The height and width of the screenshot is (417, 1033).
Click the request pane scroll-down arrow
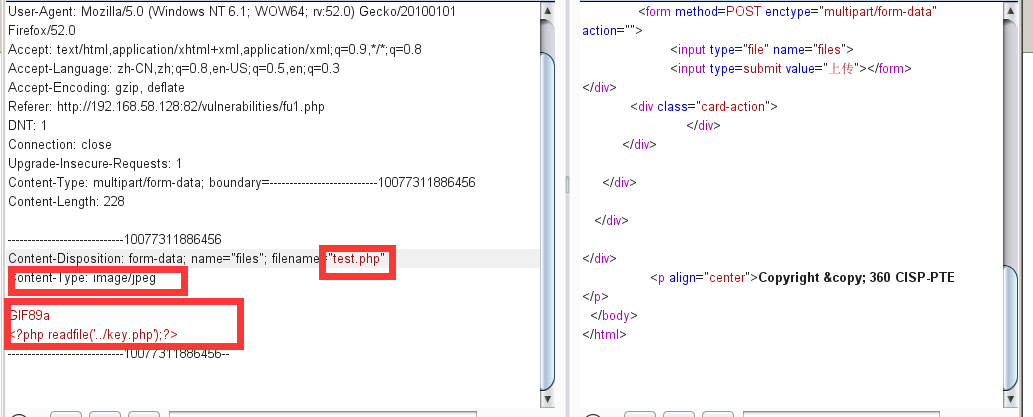click(x=547, y=399)
